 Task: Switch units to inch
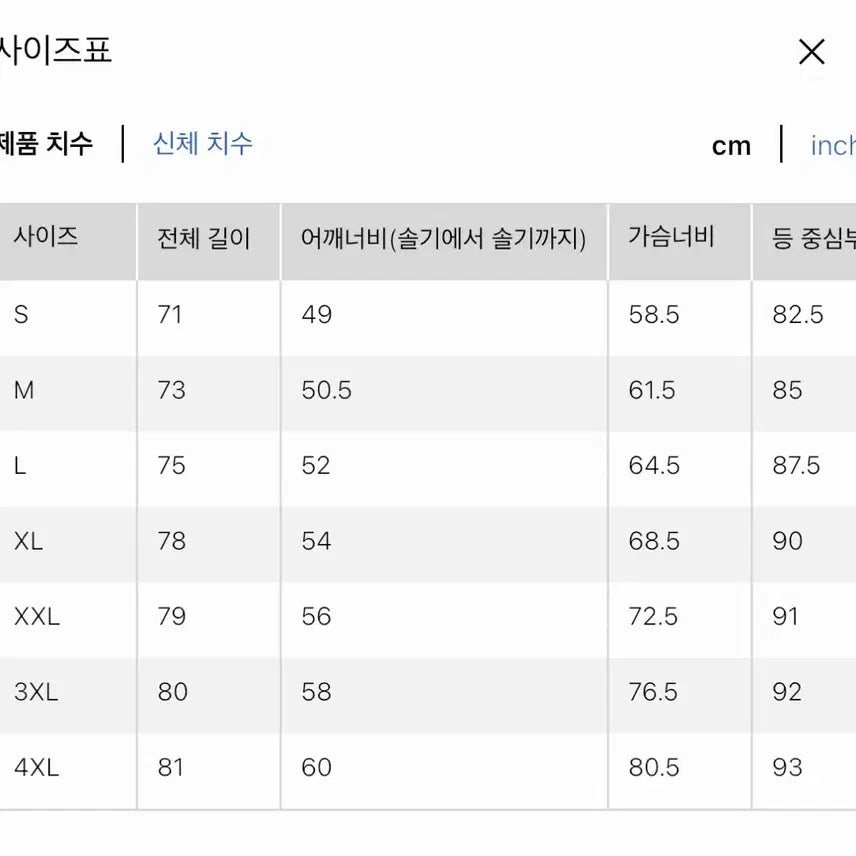pyautogui.click(x=833, y=146)
